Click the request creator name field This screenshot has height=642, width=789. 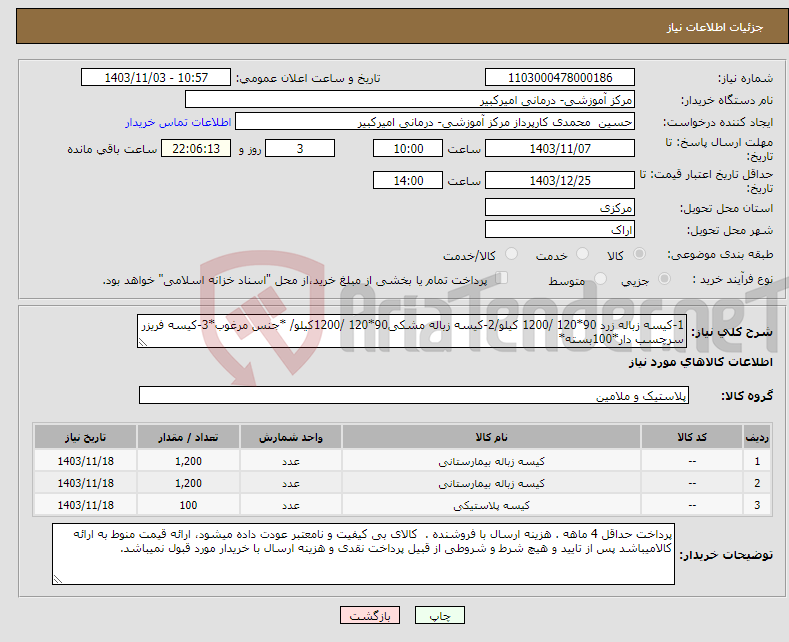coord(435,122)
